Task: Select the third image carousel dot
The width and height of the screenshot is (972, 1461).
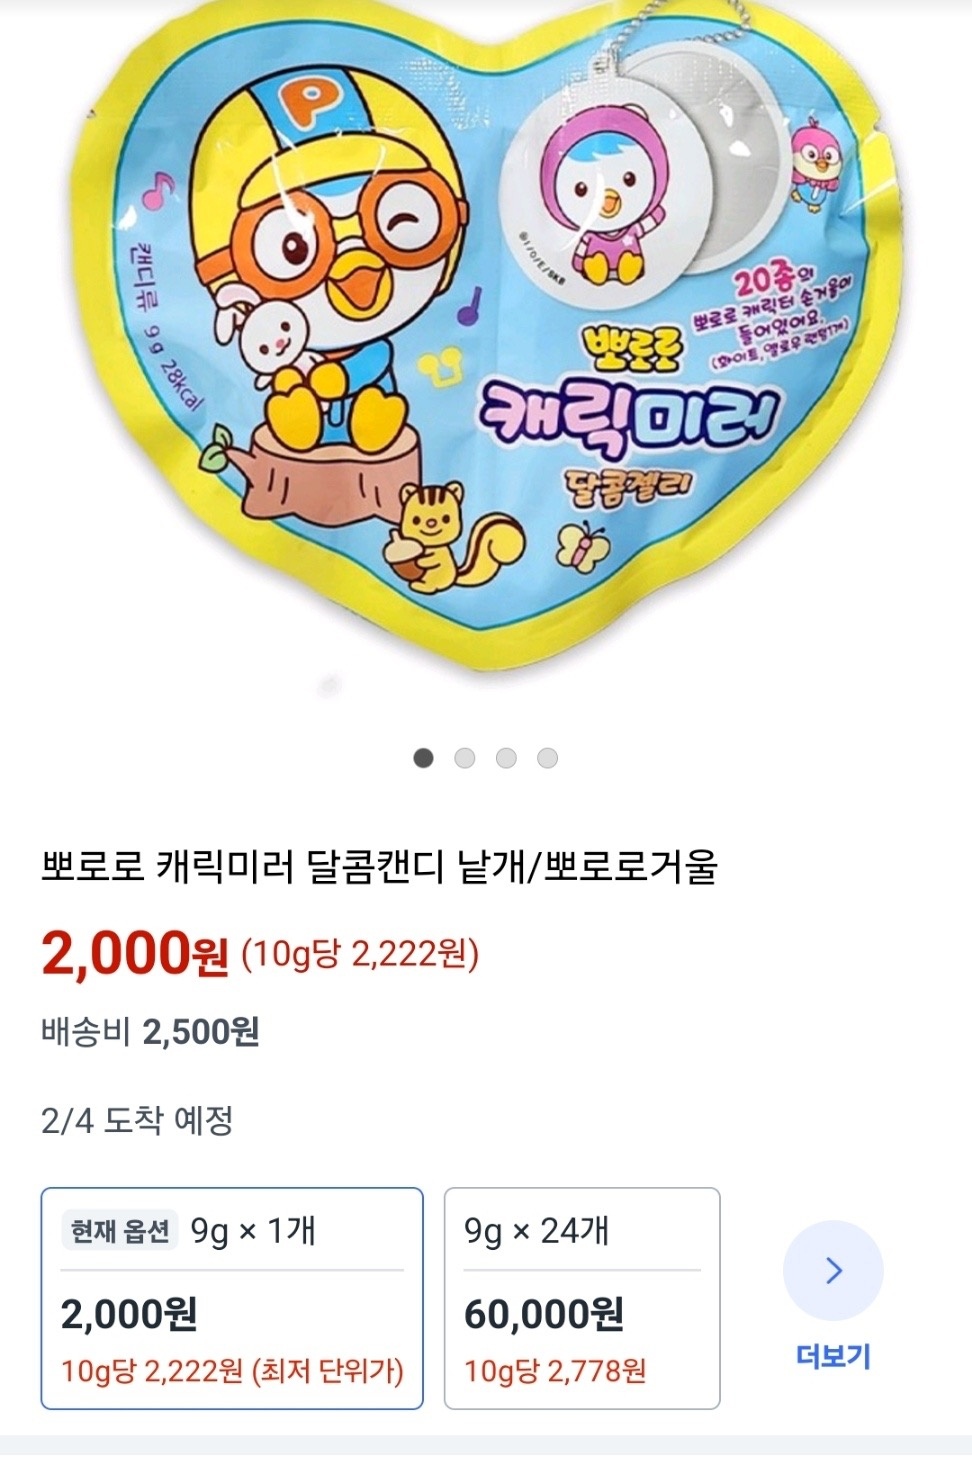Action: pos(506,758)
